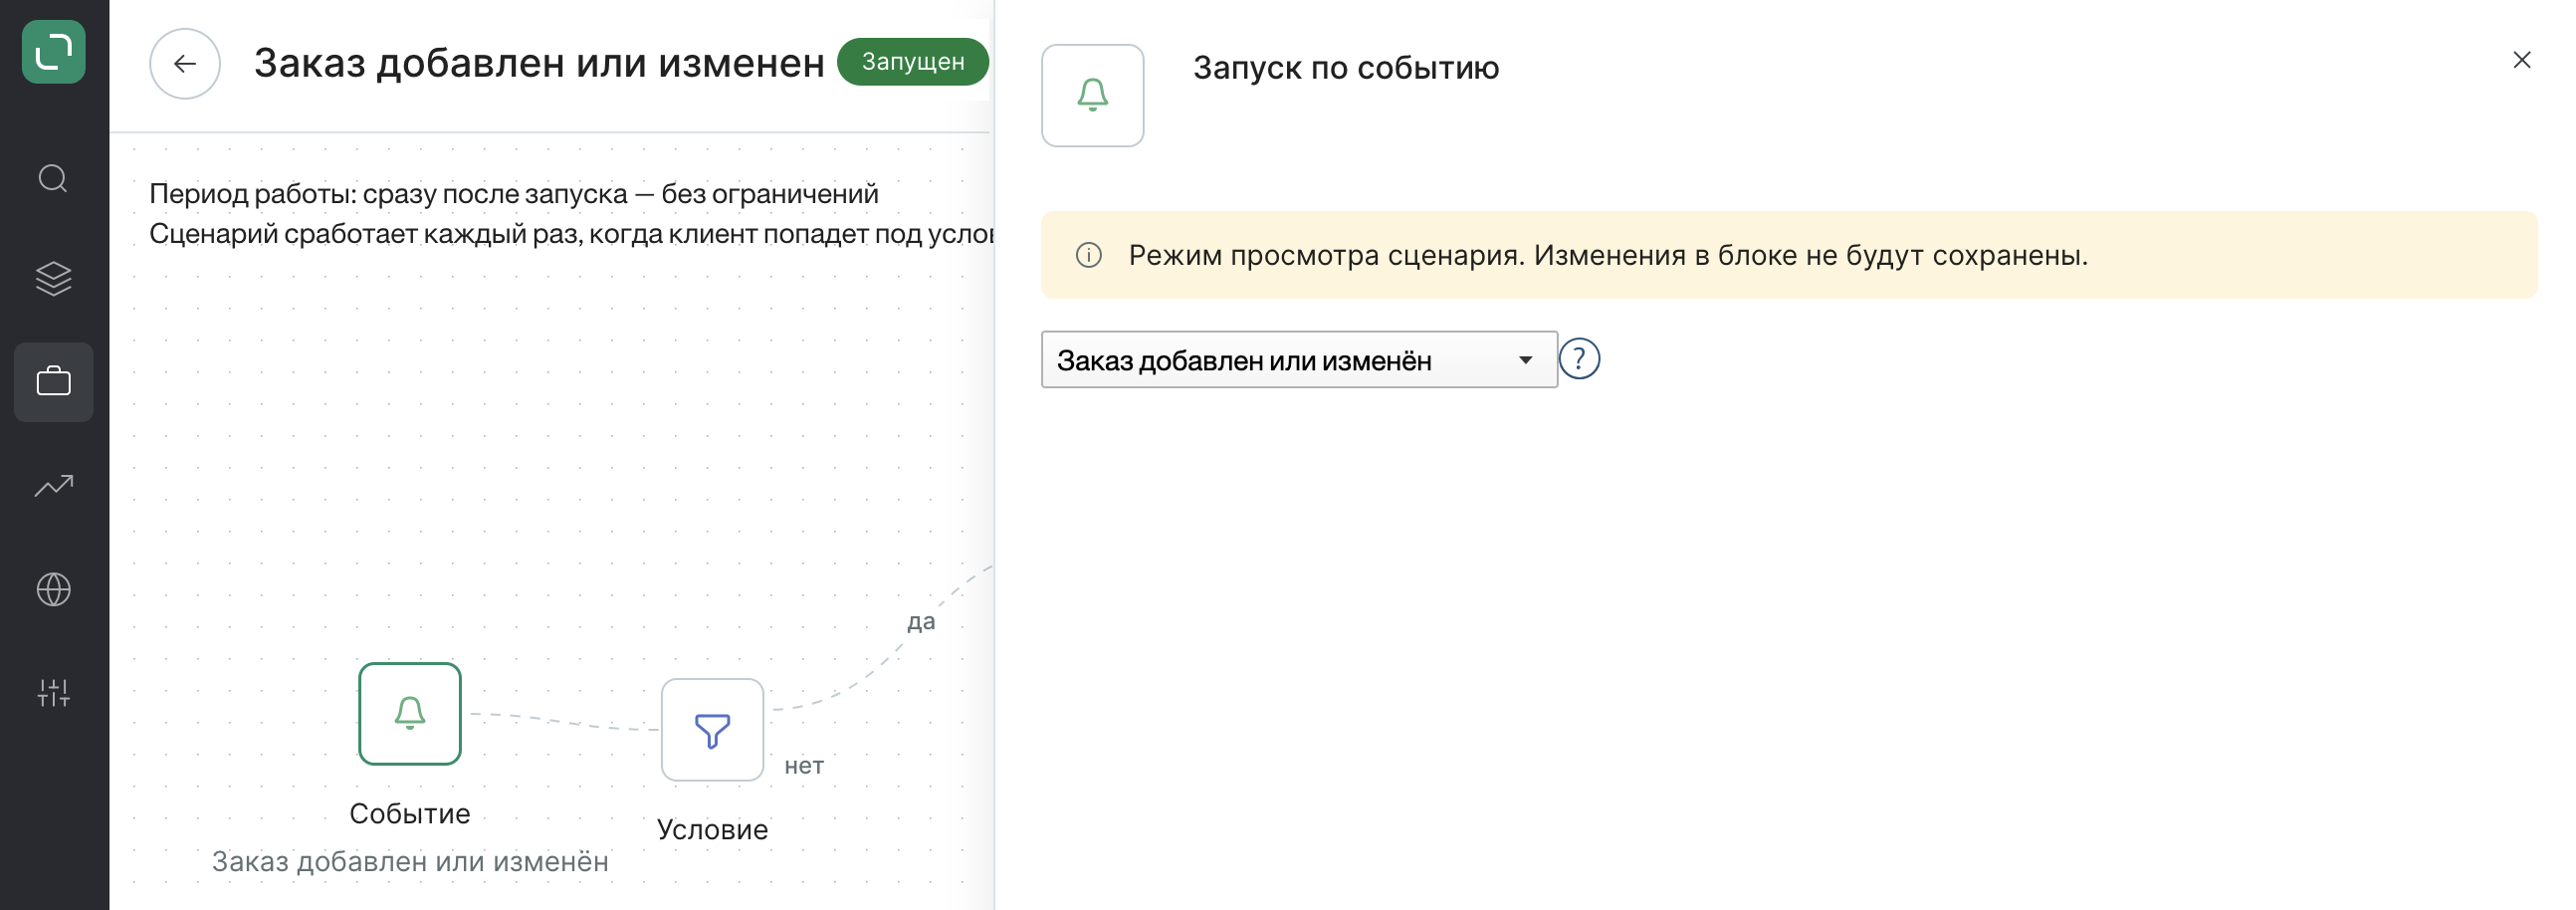The width and height of the screenshot is (2576, 910).
Task: Click the Запущен status badge
Action: (912, 62)
